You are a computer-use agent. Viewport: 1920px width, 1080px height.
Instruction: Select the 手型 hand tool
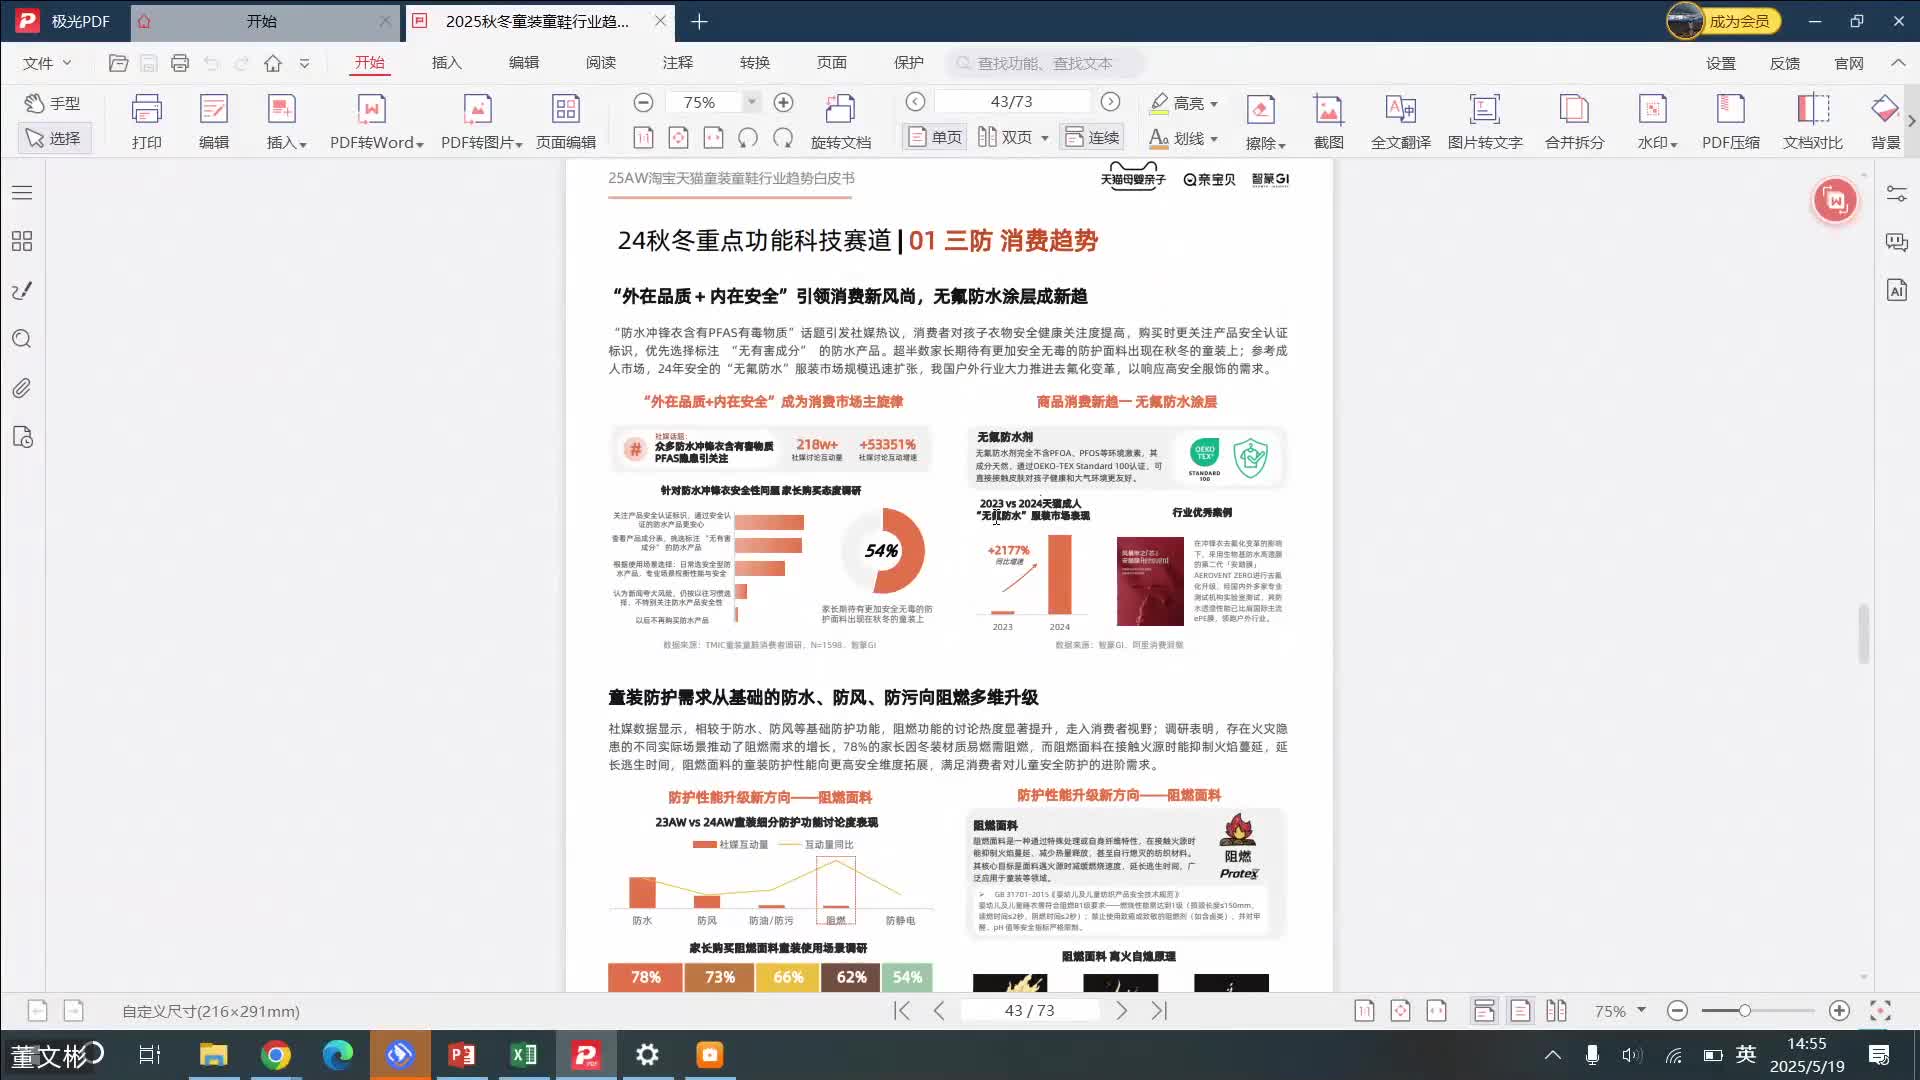point(54,103)
